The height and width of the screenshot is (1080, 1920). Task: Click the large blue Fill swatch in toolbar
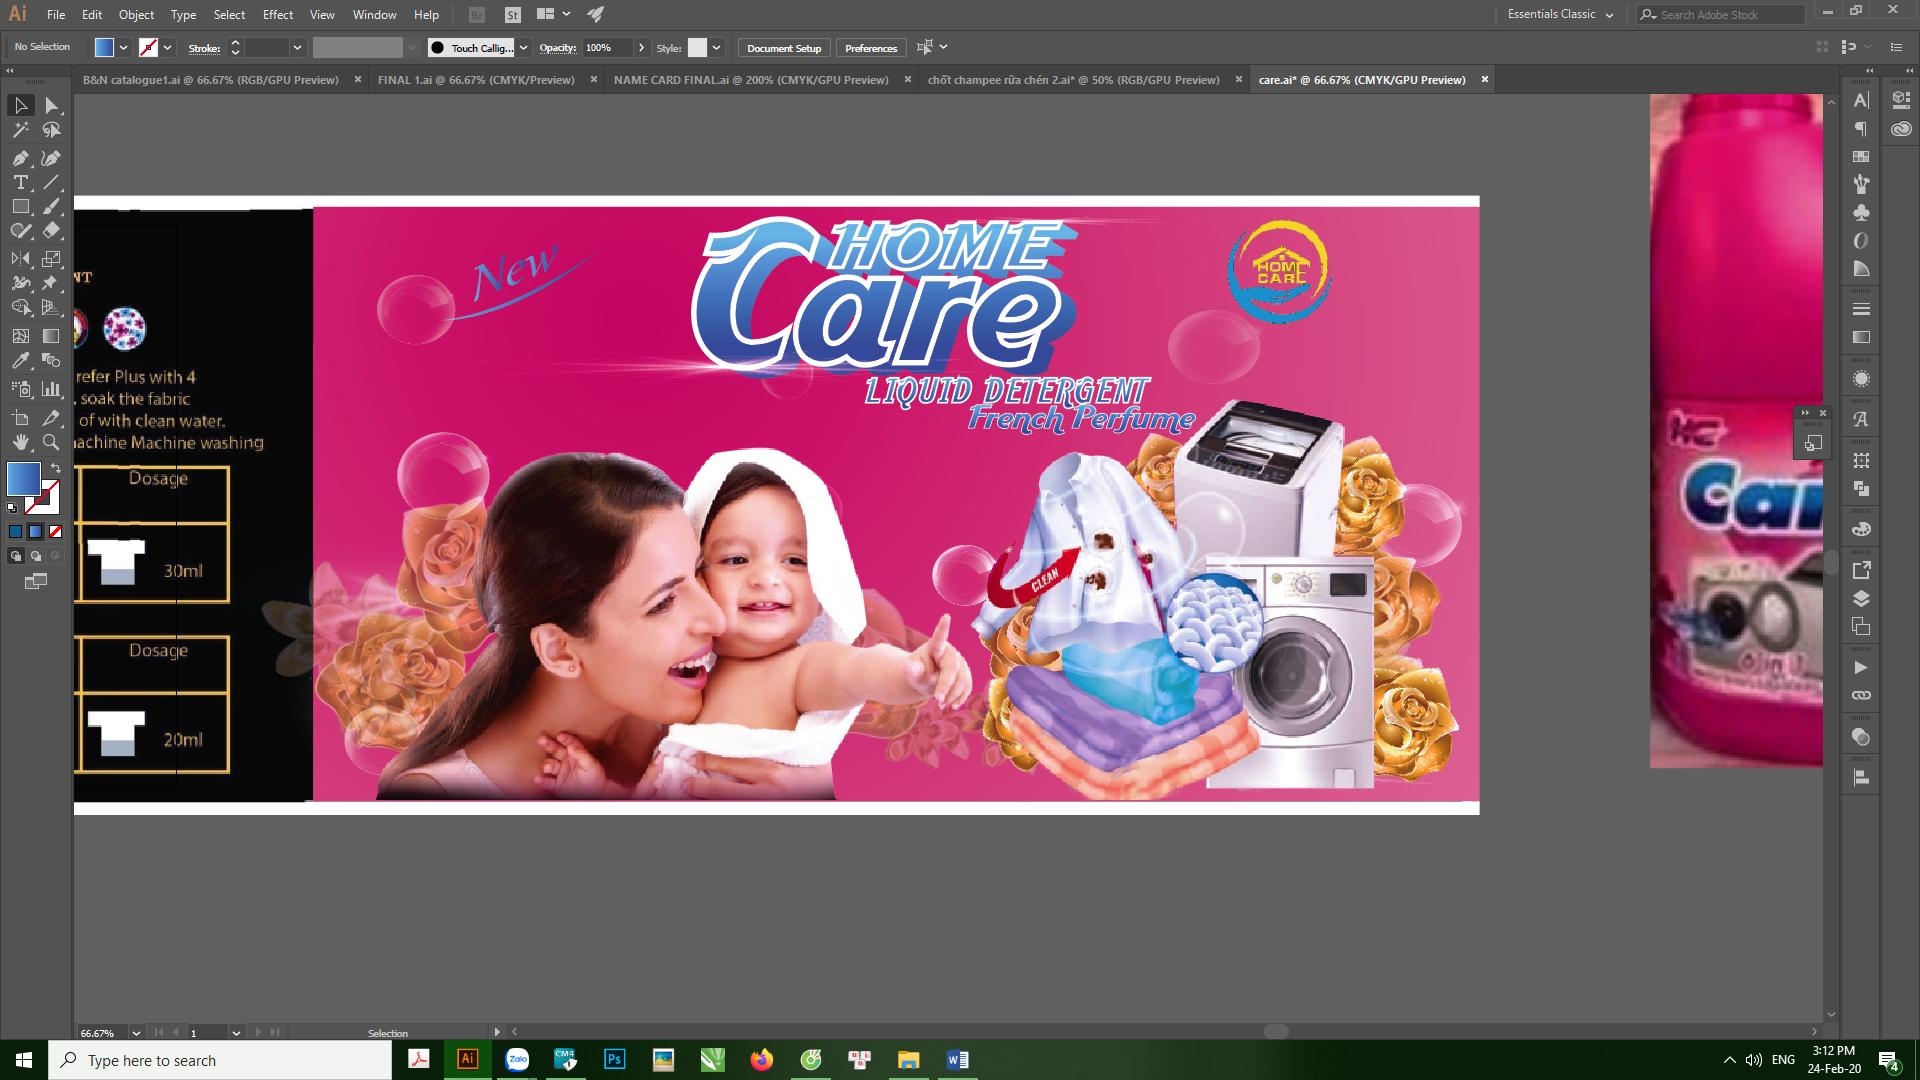[23, 479]
